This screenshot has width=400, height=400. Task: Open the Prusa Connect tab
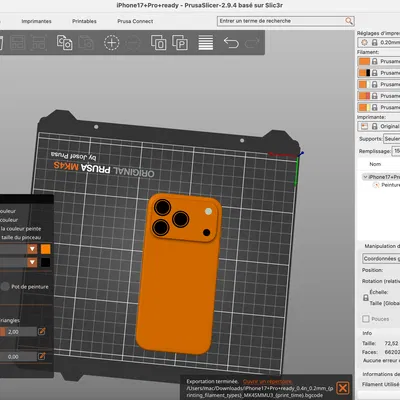click(x=135, y=21)
